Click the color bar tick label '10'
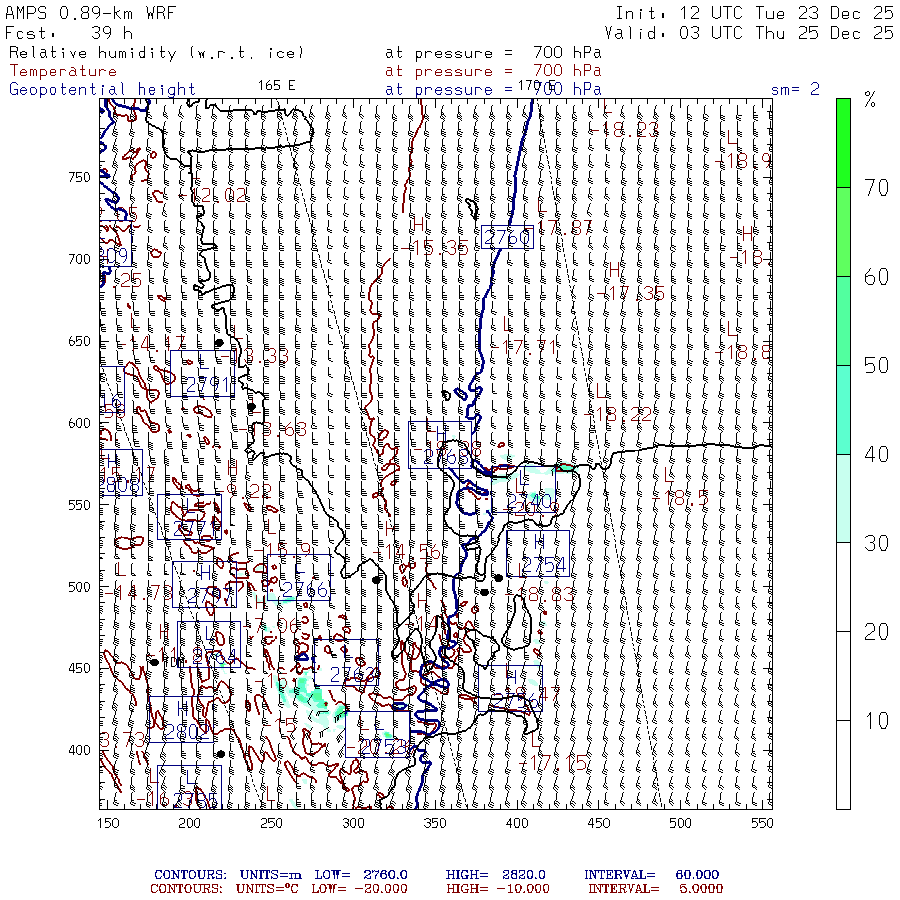Screen dimensions: 900x900 [876, 721]
